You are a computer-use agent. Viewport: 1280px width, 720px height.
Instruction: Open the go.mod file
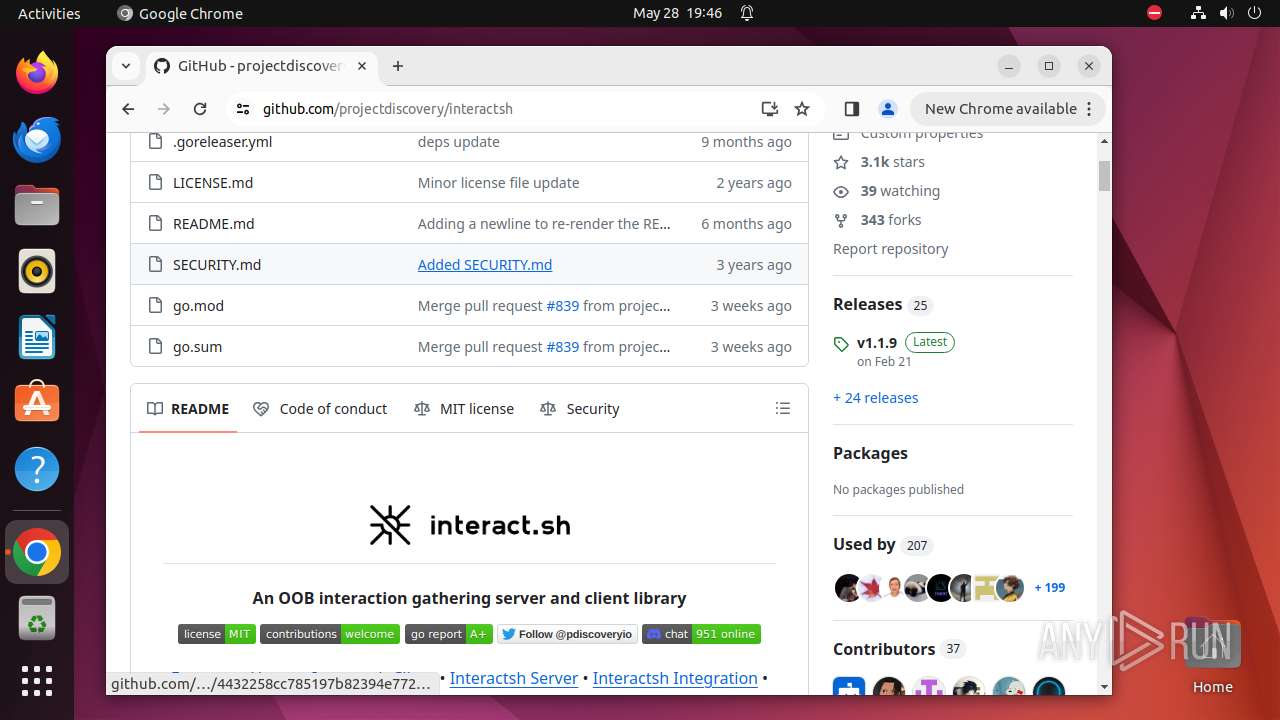[198, 306]
